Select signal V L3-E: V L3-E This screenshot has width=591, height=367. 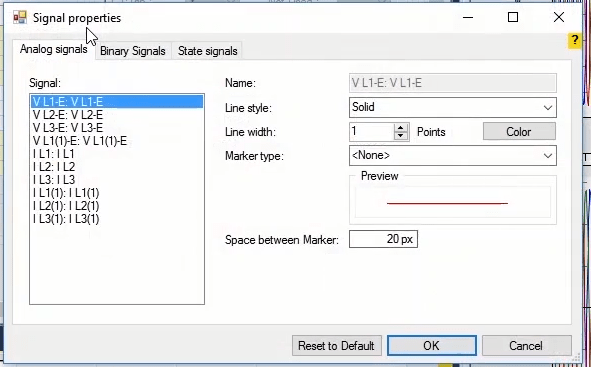point(117,128)
